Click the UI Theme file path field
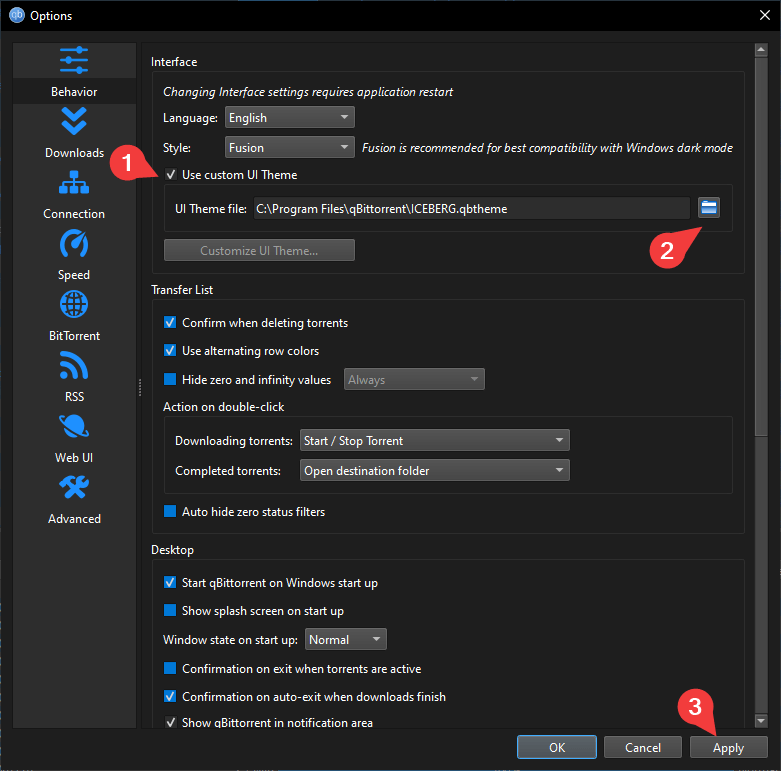 click(470, 208)
